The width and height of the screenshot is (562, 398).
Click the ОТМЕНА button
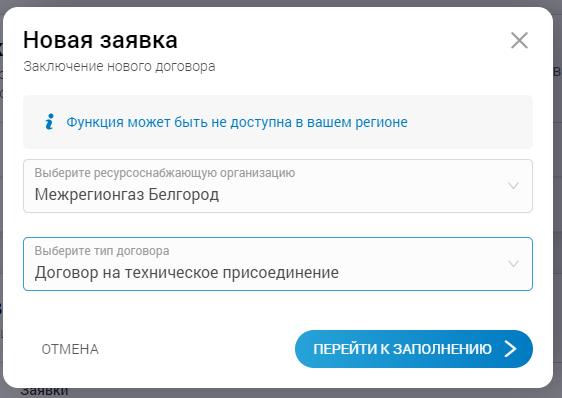click(70, 349)
